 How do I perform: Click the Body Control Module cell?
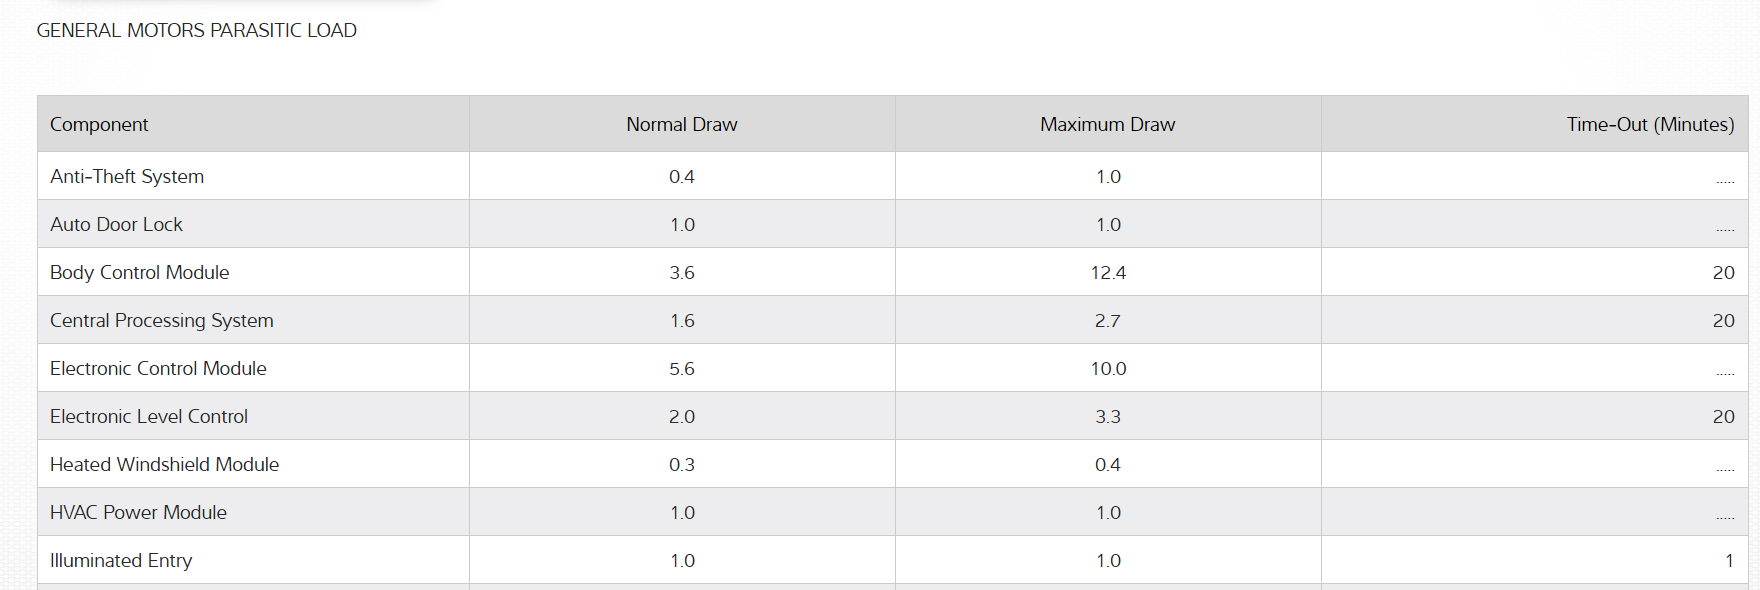tap(140, 273)
